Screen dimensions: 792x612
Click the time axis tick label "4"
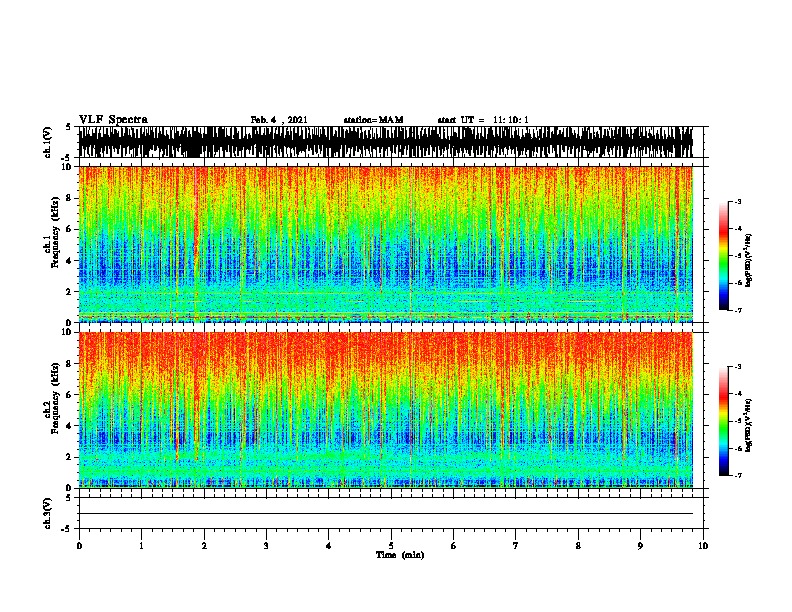coord(329,546)
